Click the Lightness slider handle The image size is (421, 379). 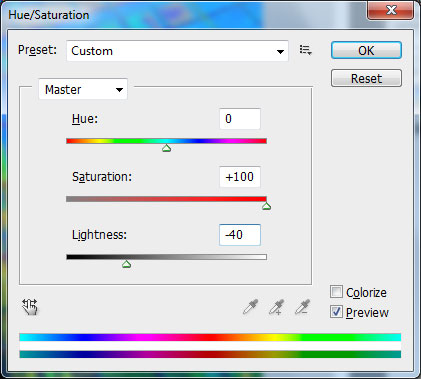coord(126,264)
